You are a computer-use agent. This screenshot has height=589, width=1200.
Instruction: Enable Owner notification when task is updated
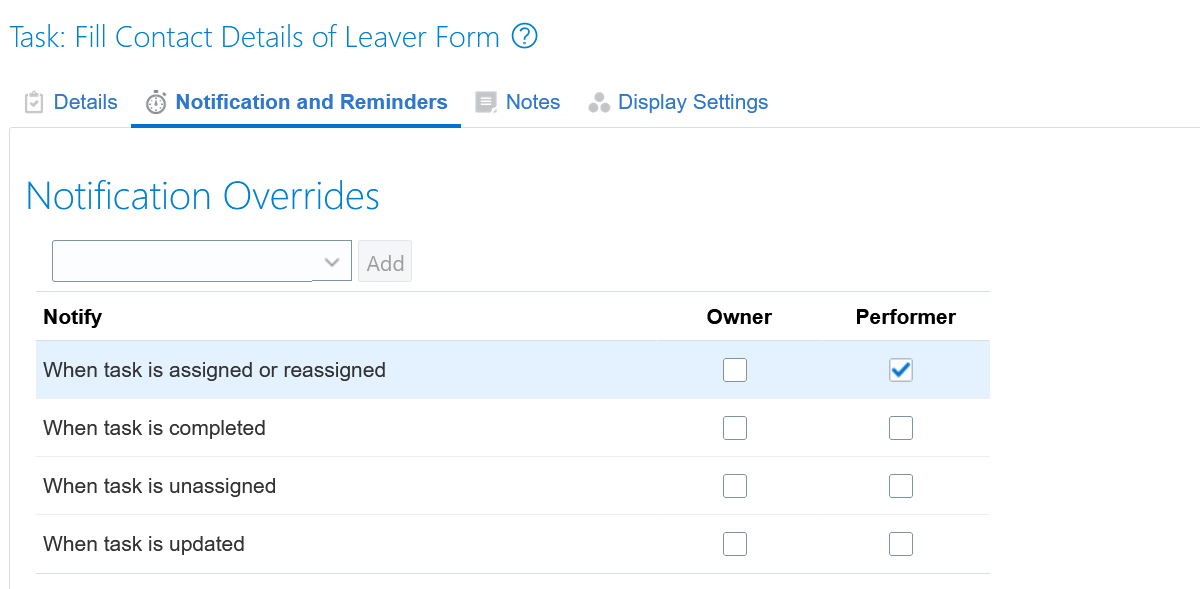[735, 544]
